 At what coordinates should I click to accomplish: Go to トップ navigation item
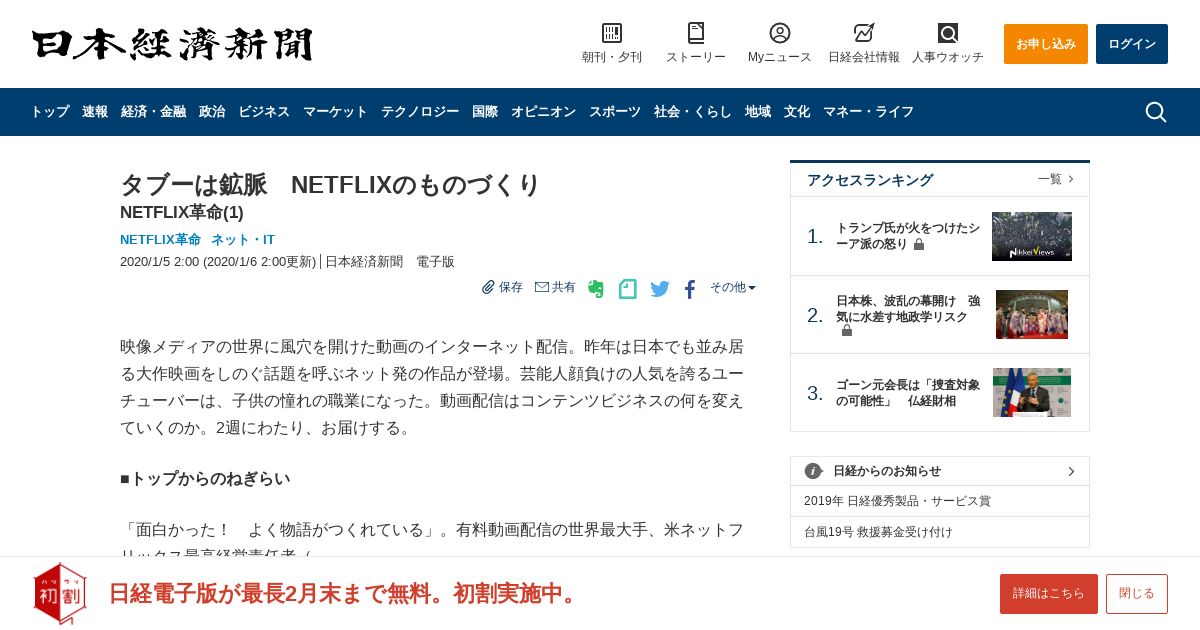pos(50,112)
